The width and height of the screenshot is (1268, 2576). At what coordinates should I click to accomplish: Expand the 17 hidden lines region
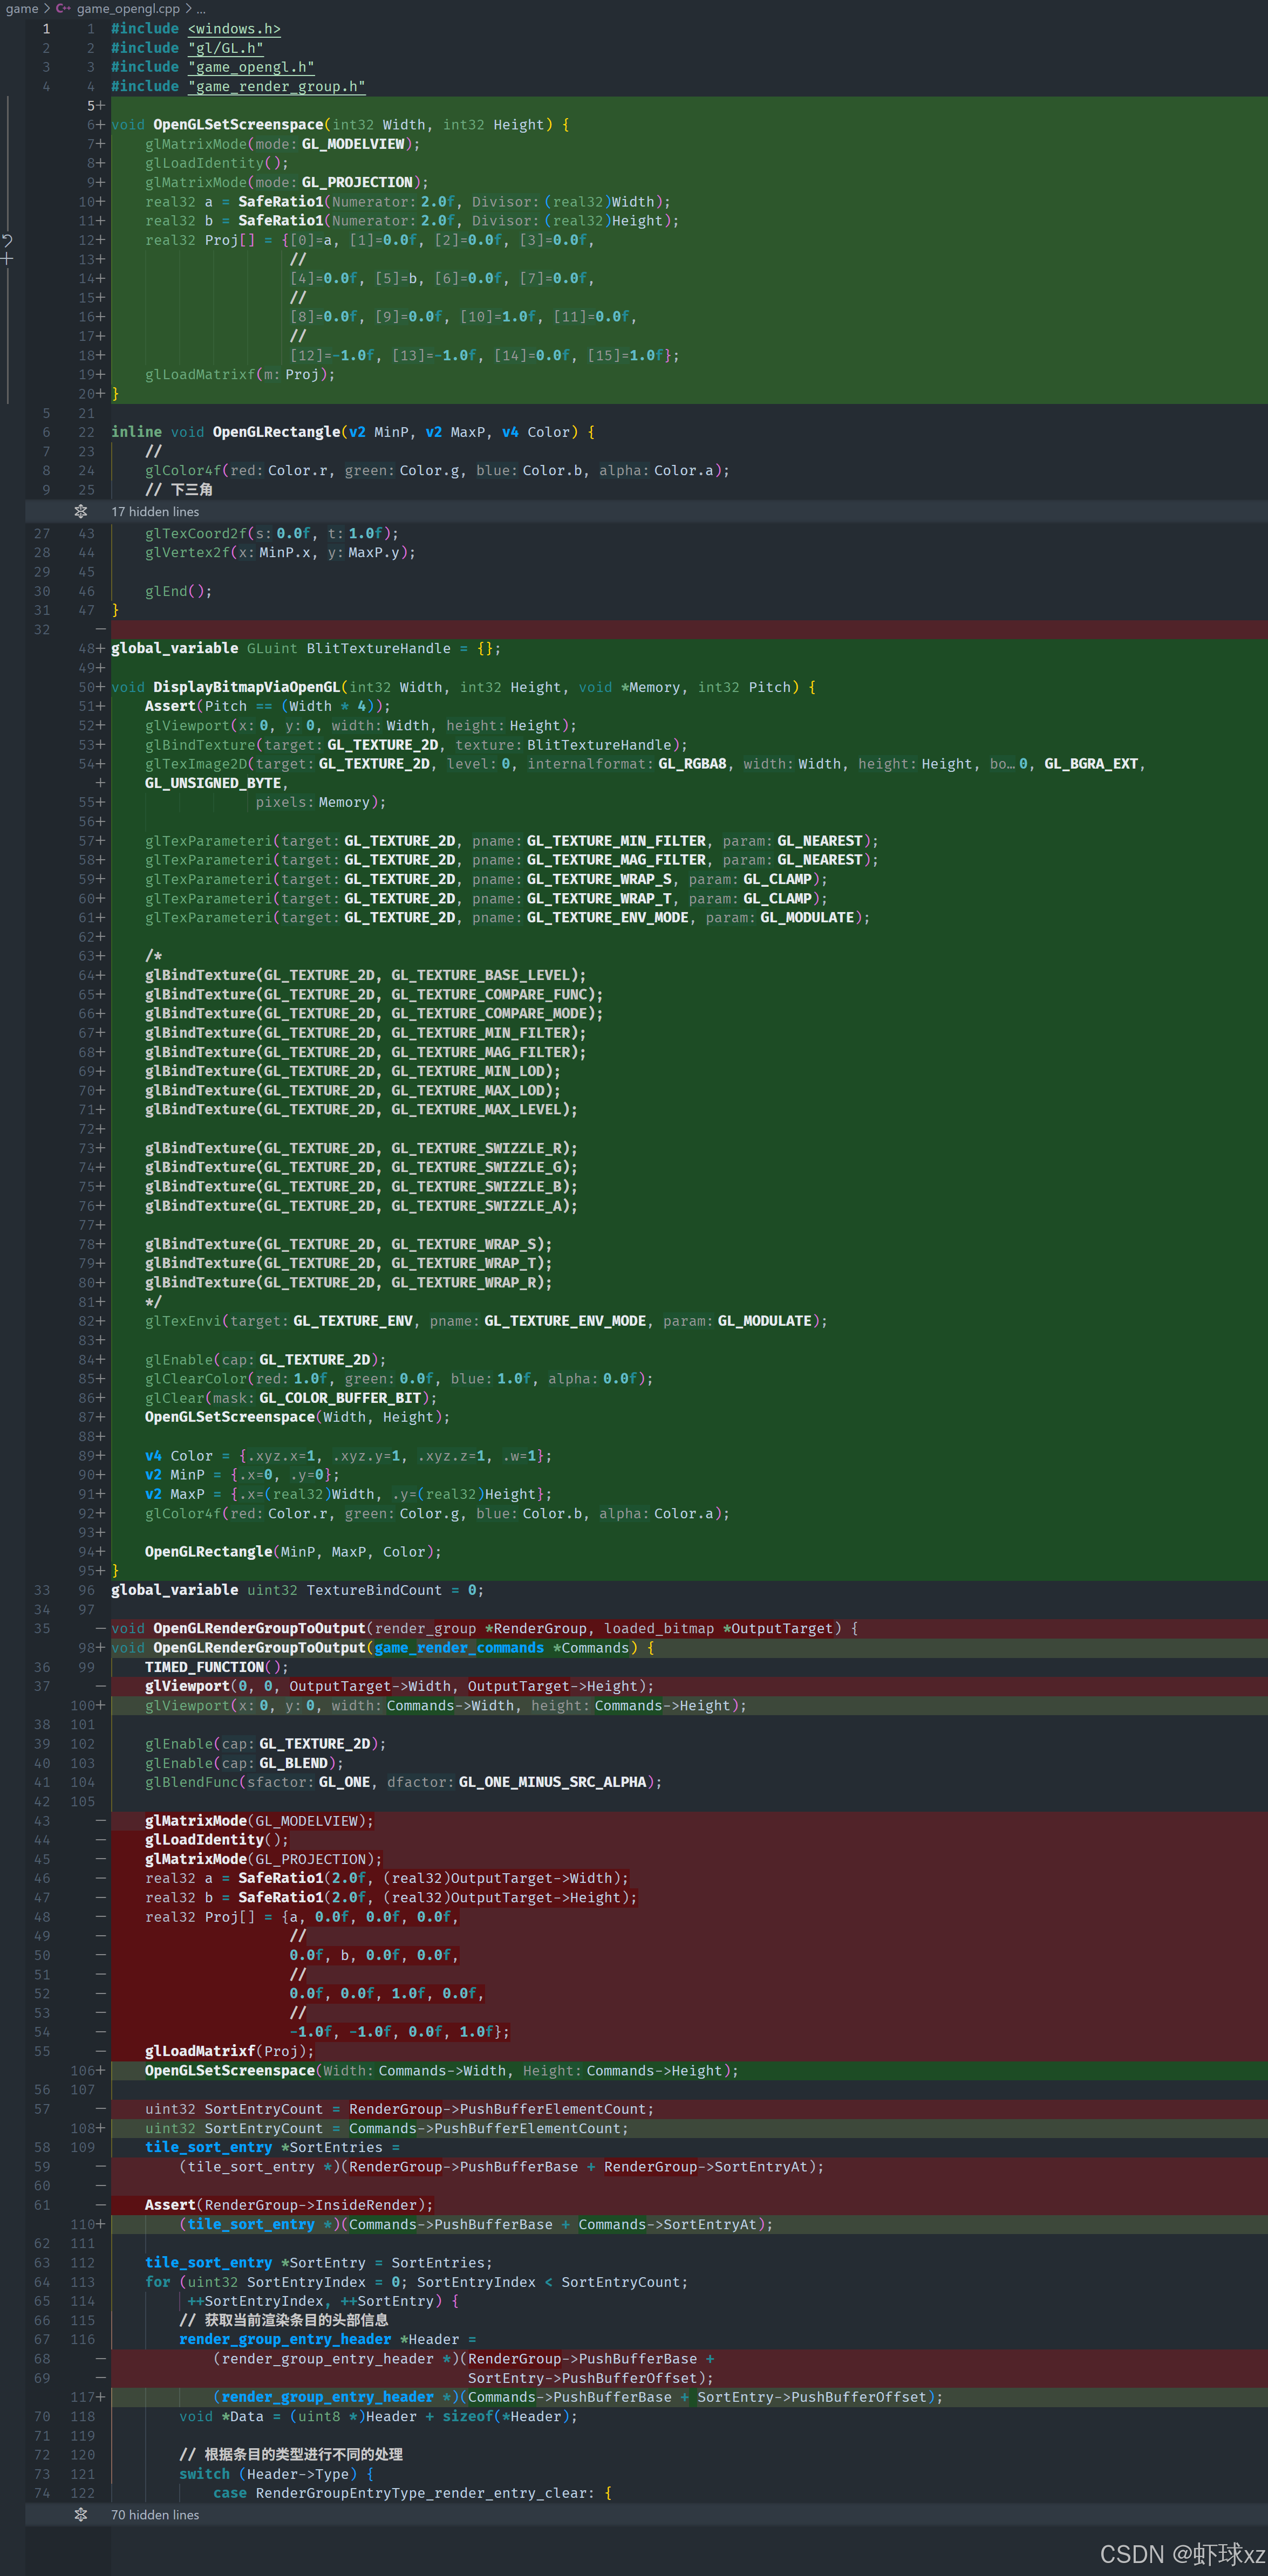click(155, 511)
